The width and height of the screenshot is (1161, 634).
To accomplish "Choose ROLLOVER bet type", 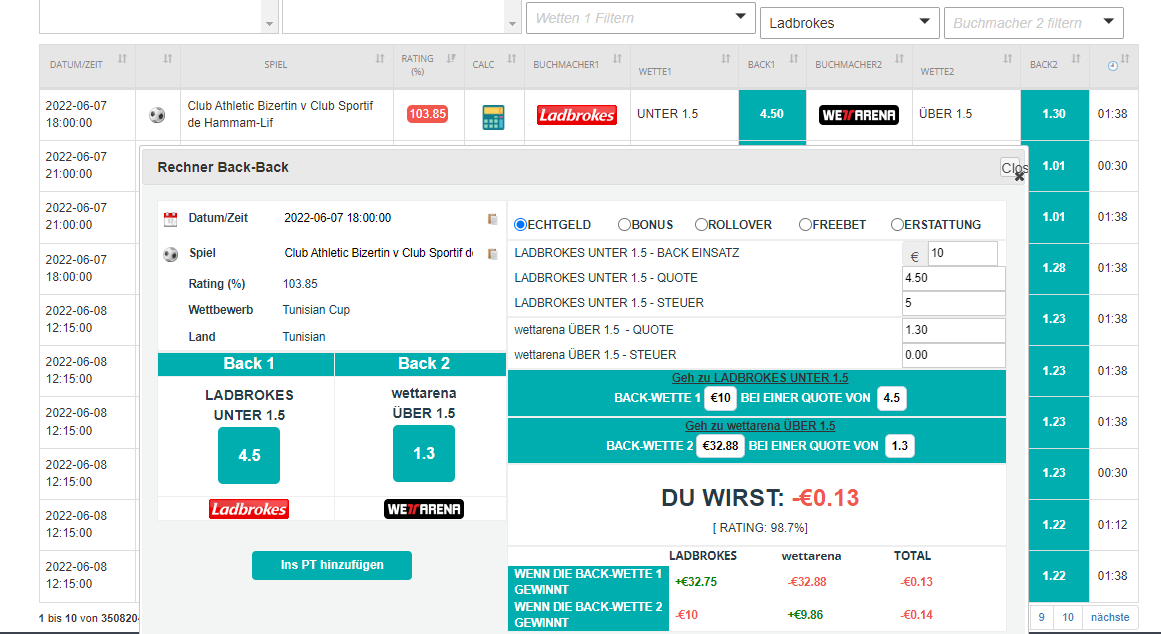I will (701, 224).
